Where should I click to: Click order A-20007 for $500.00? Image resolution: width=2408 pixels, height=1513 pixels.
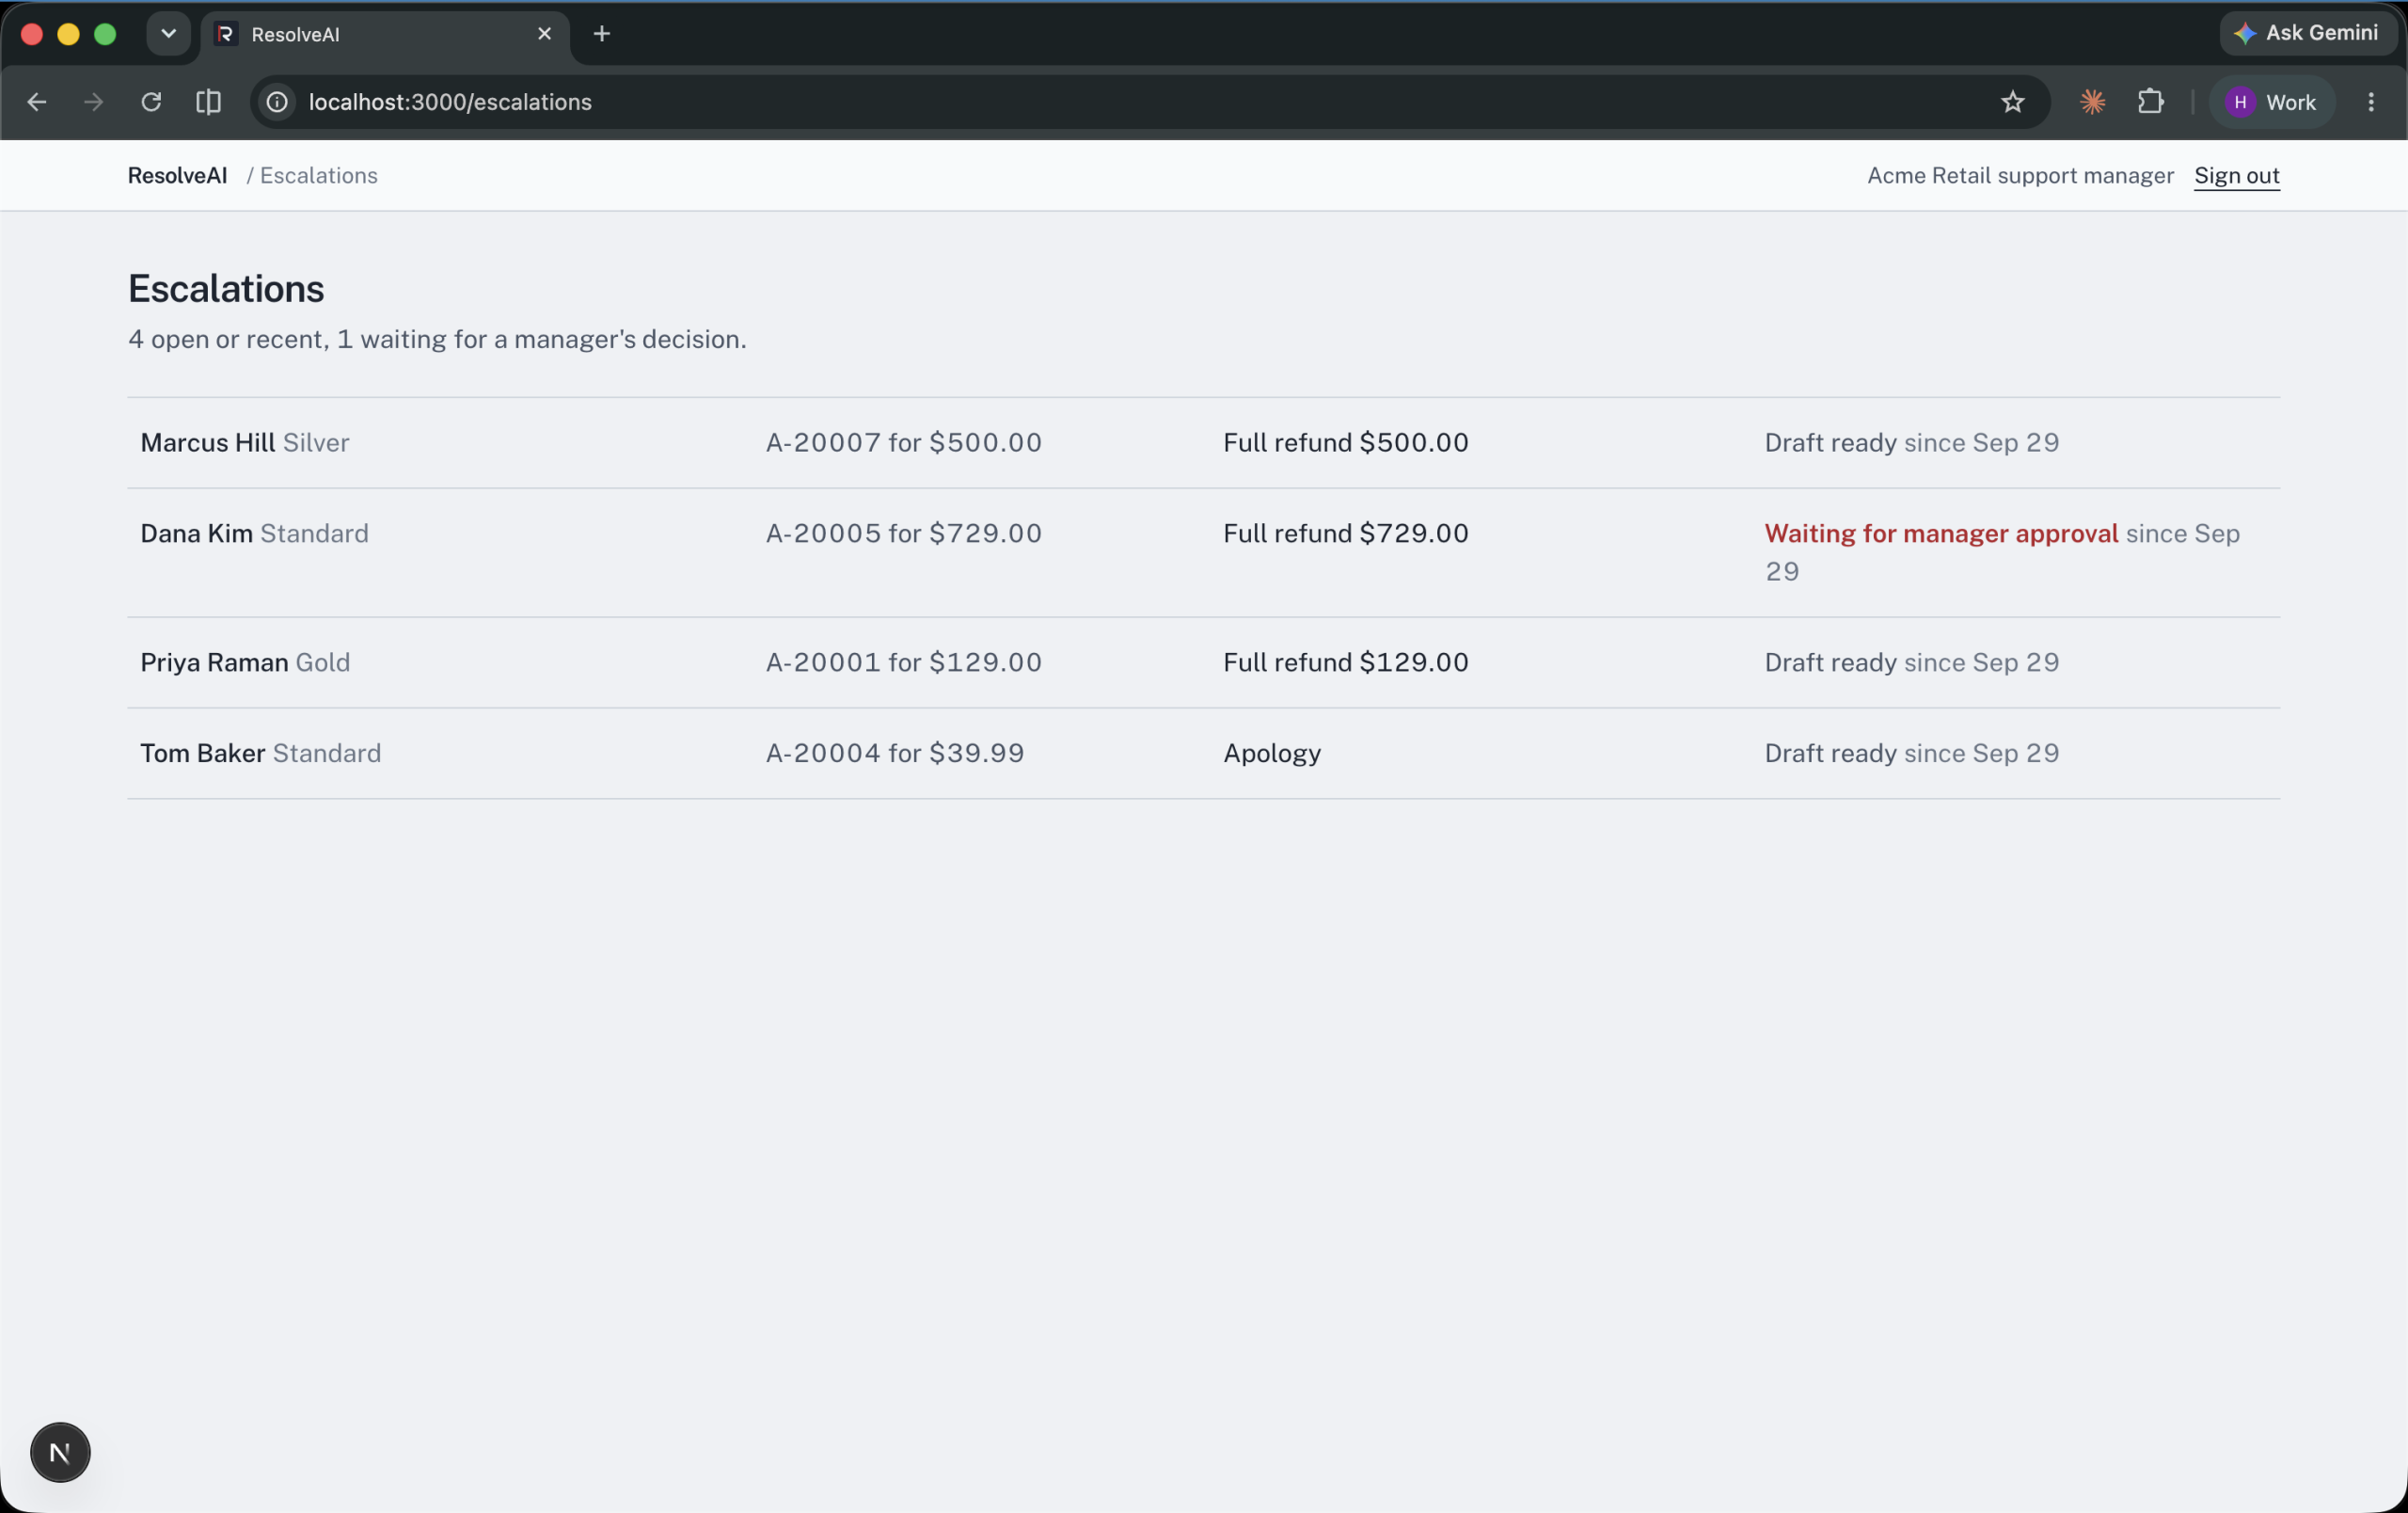pos(904,443)
